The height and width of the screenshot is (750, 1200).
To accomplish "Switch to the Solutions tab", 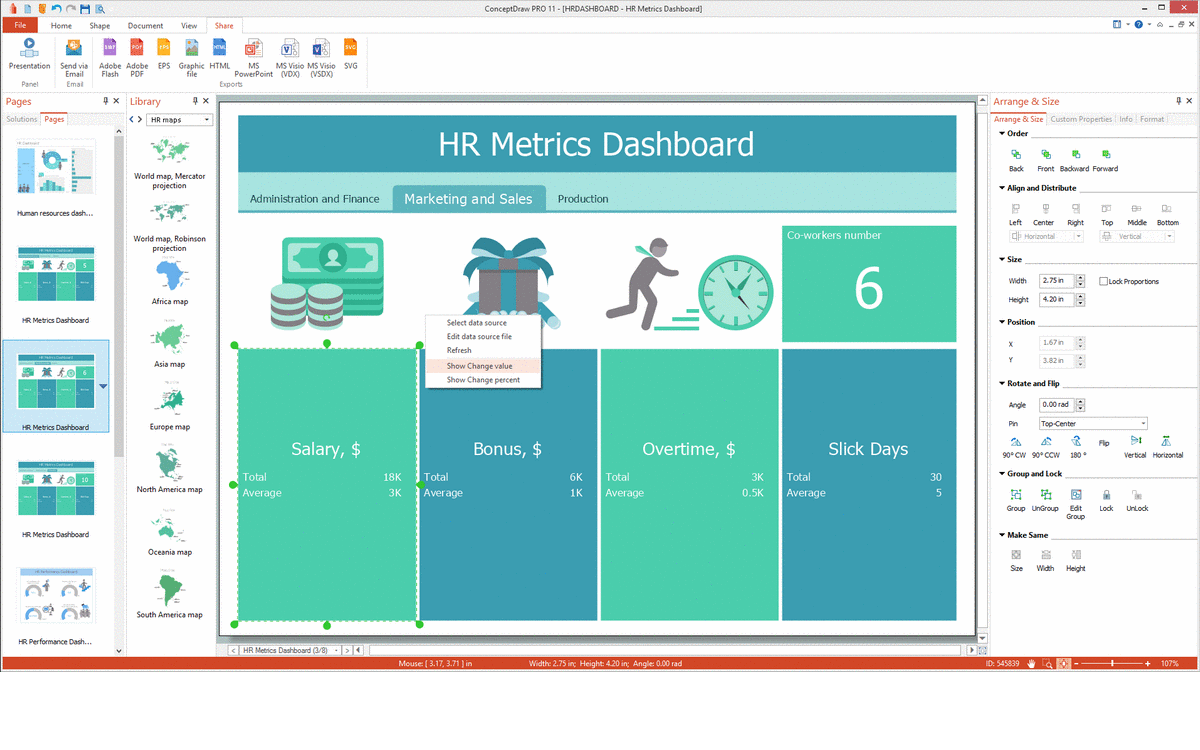I will 22,119.
